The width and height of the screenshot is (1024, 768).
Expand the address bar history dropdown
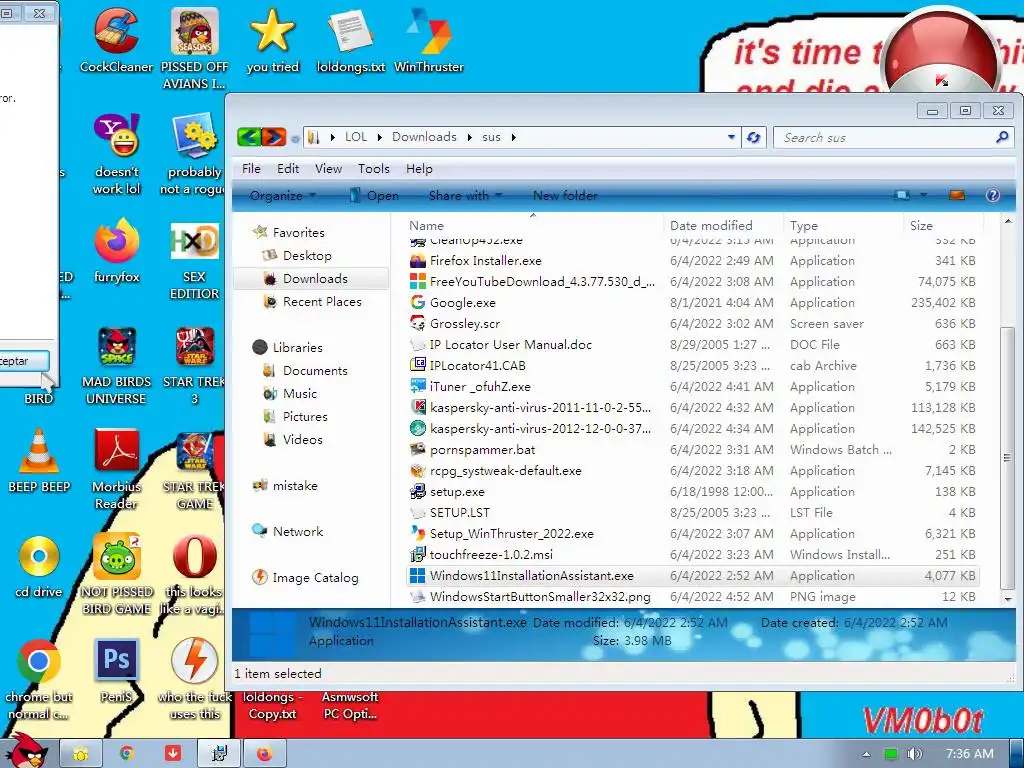coord(731,137)
